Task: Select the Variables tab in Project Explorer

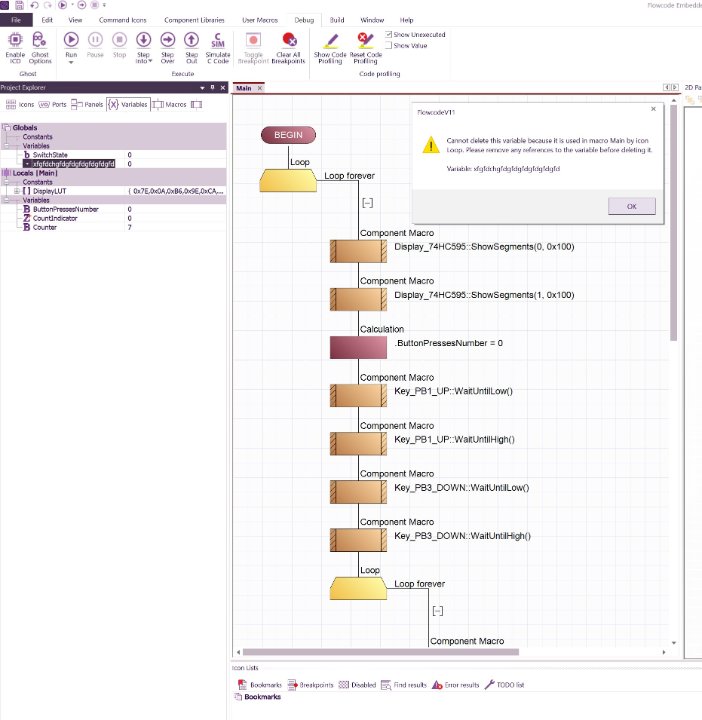Action: point(128,105)
